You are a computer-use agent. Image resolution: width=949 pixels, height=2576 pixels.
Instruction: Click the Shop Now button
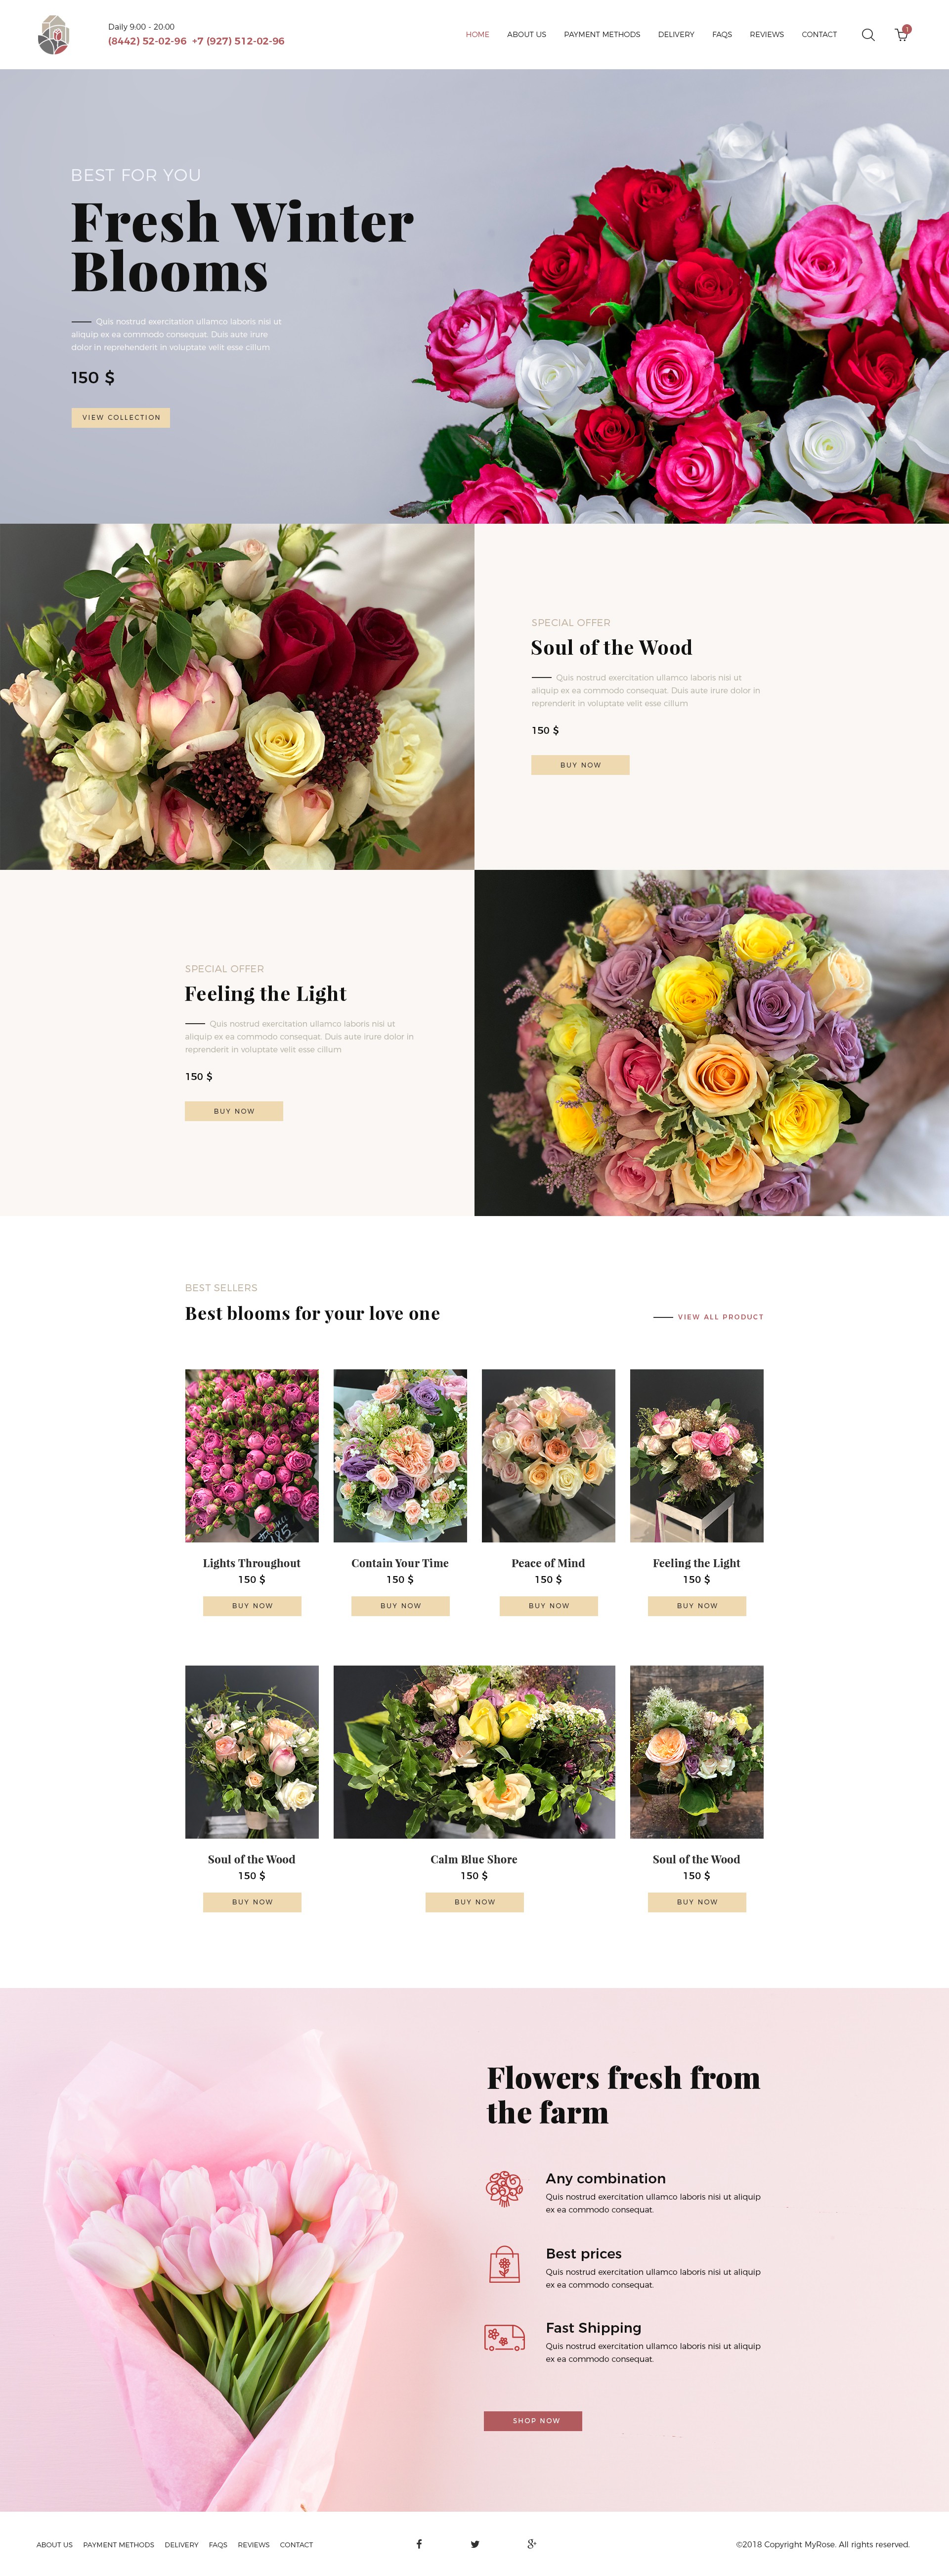coord(533,2421)
